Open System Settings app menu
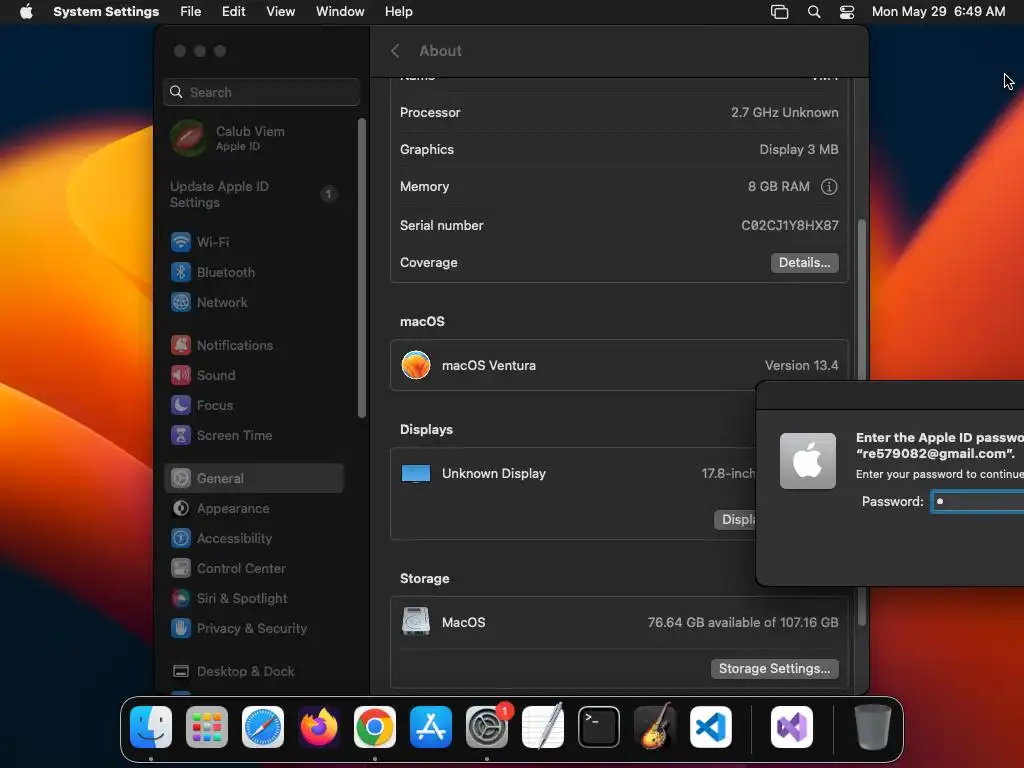This screenshot has height=768, width=1024. point(106,12)
